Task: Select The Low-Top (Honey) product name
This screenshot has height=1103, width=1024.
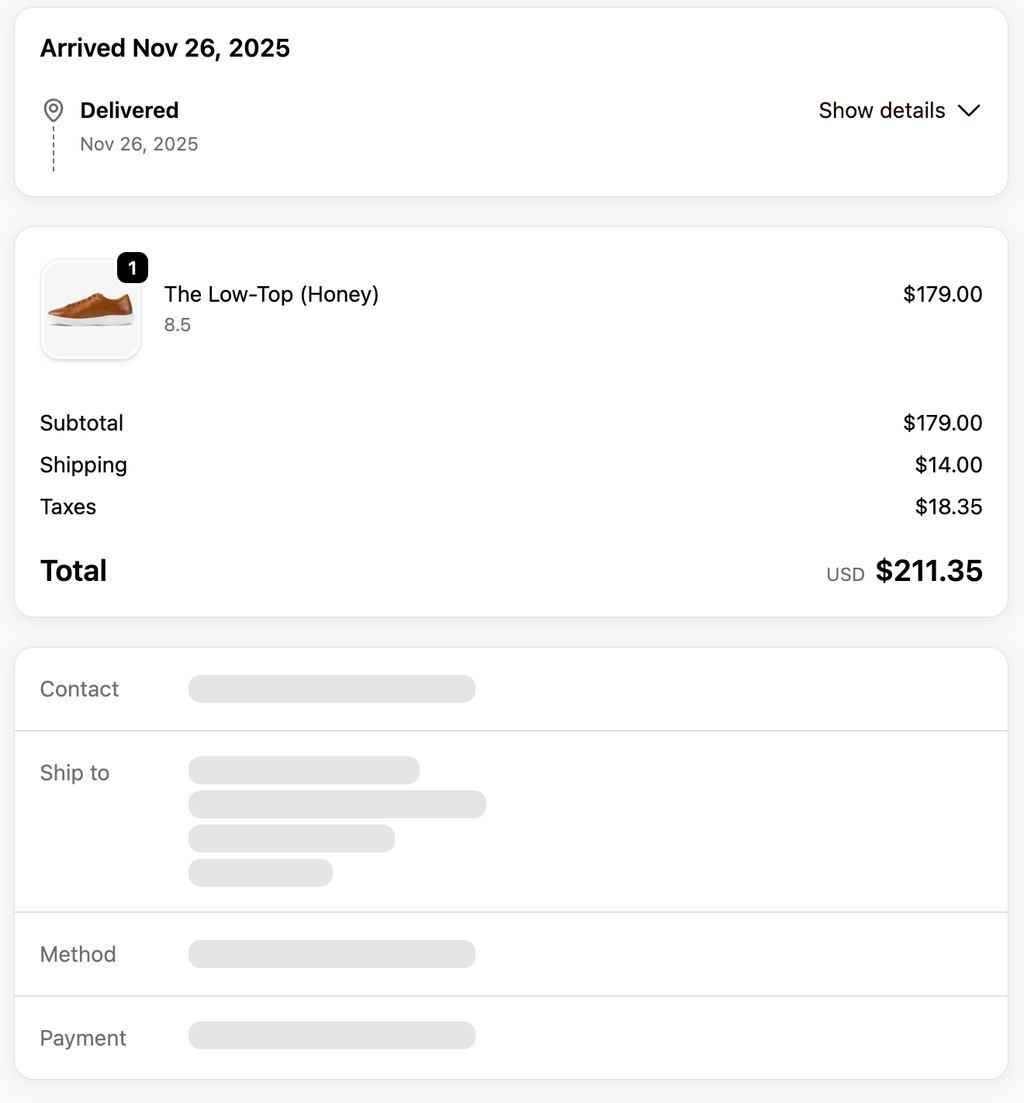Action: point(271,294)
